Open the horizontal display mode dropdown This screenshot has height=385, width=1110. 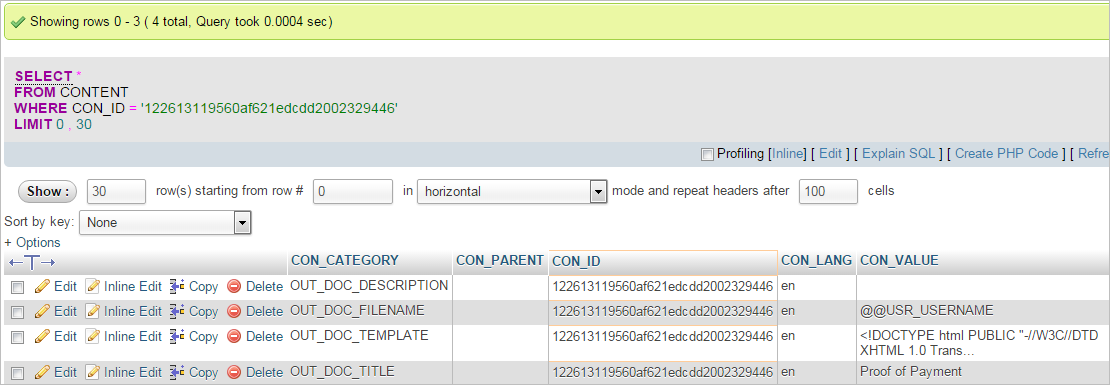tap(513, 191)
